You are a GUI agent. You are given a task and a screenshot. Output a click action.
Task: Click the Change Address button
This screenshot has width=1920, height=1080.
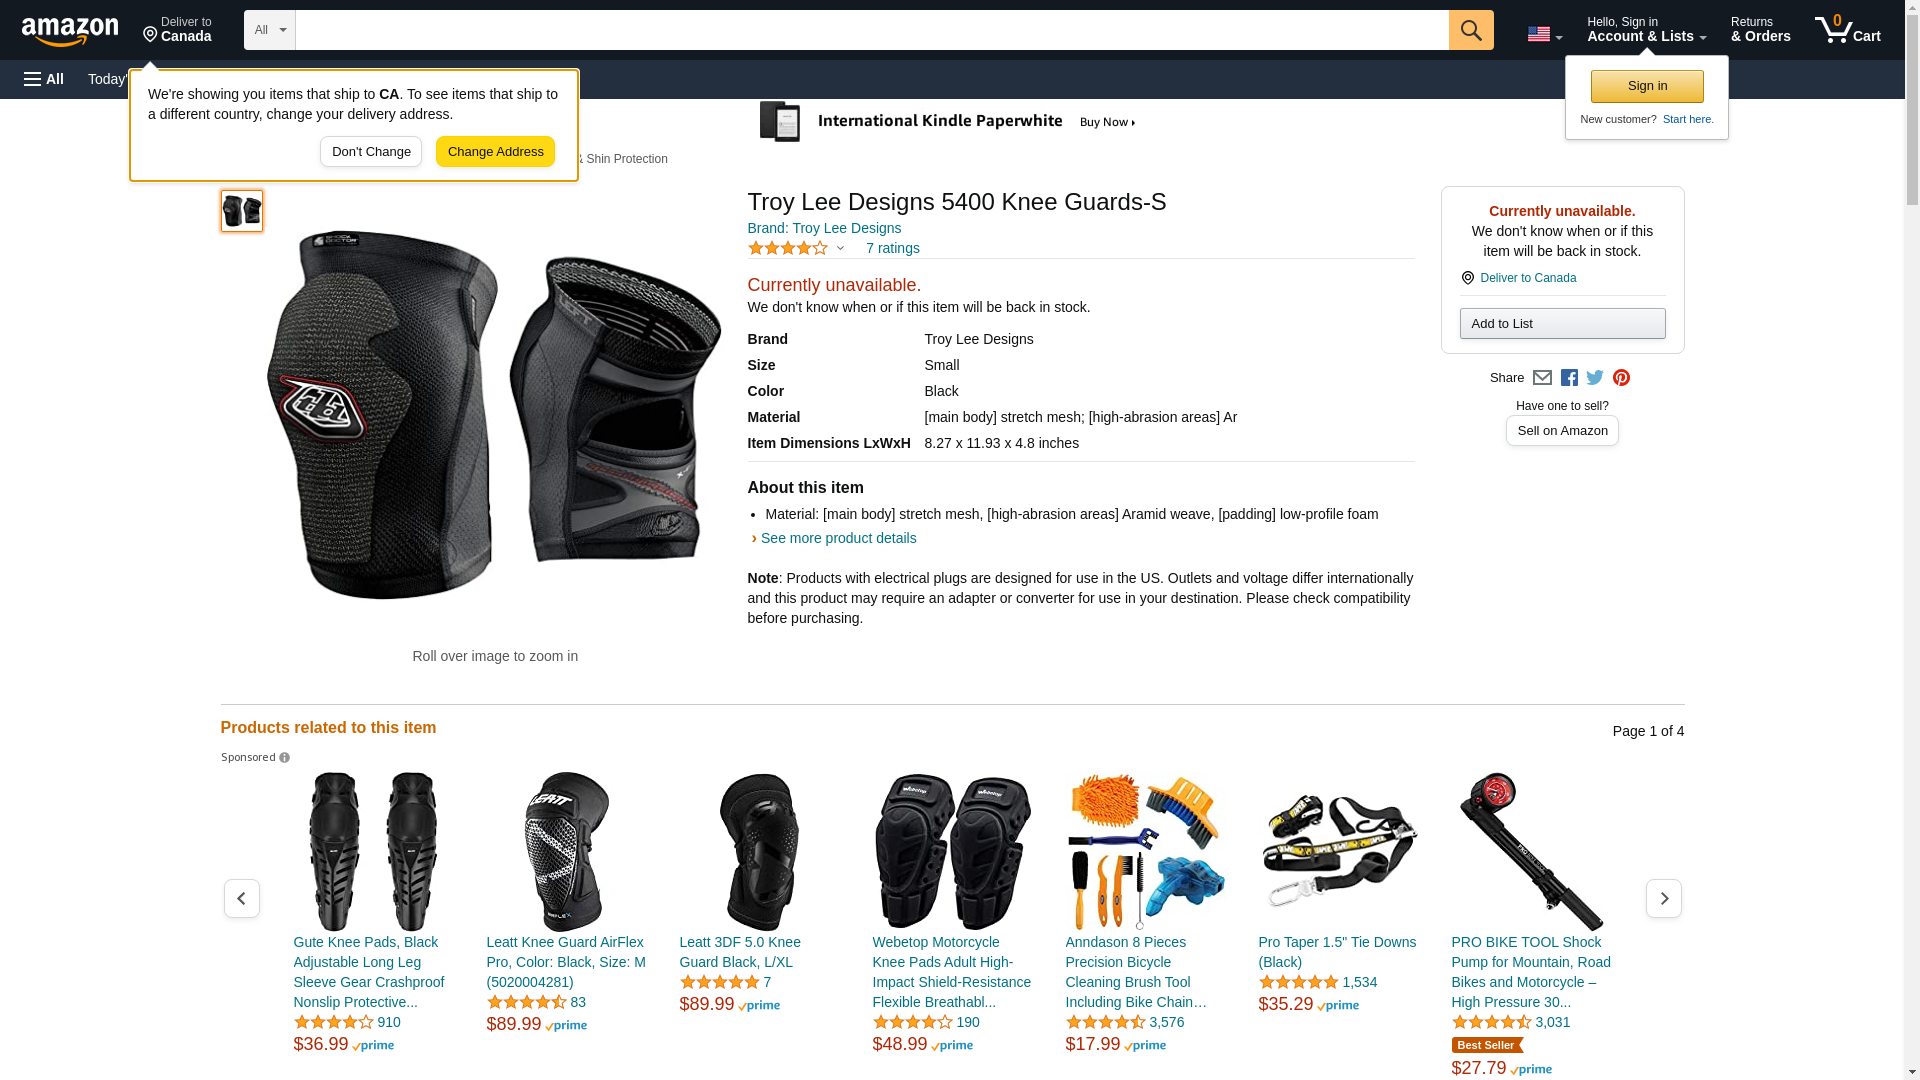tap(495, 152)
